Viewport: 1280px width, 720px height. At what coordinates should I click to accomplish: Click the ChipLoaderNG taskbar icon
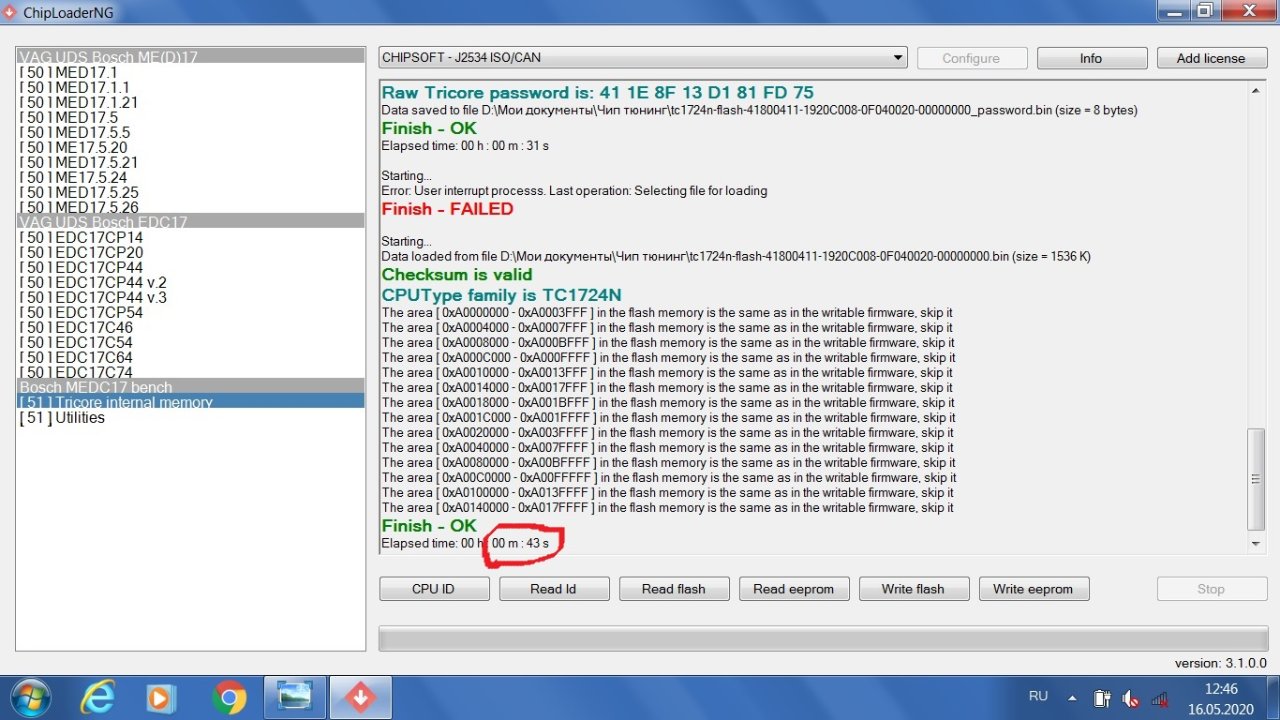[361, 696]
